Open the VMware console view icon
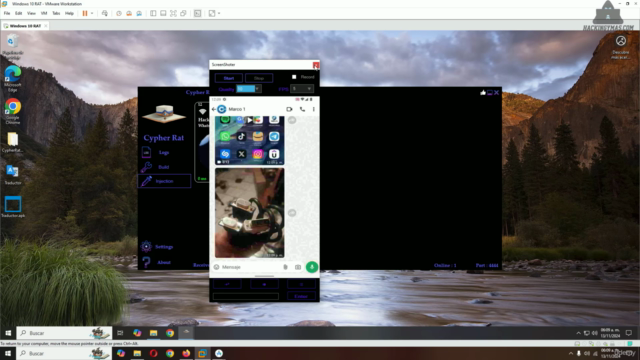Screen dimensions: 640x360 (198, 13)
